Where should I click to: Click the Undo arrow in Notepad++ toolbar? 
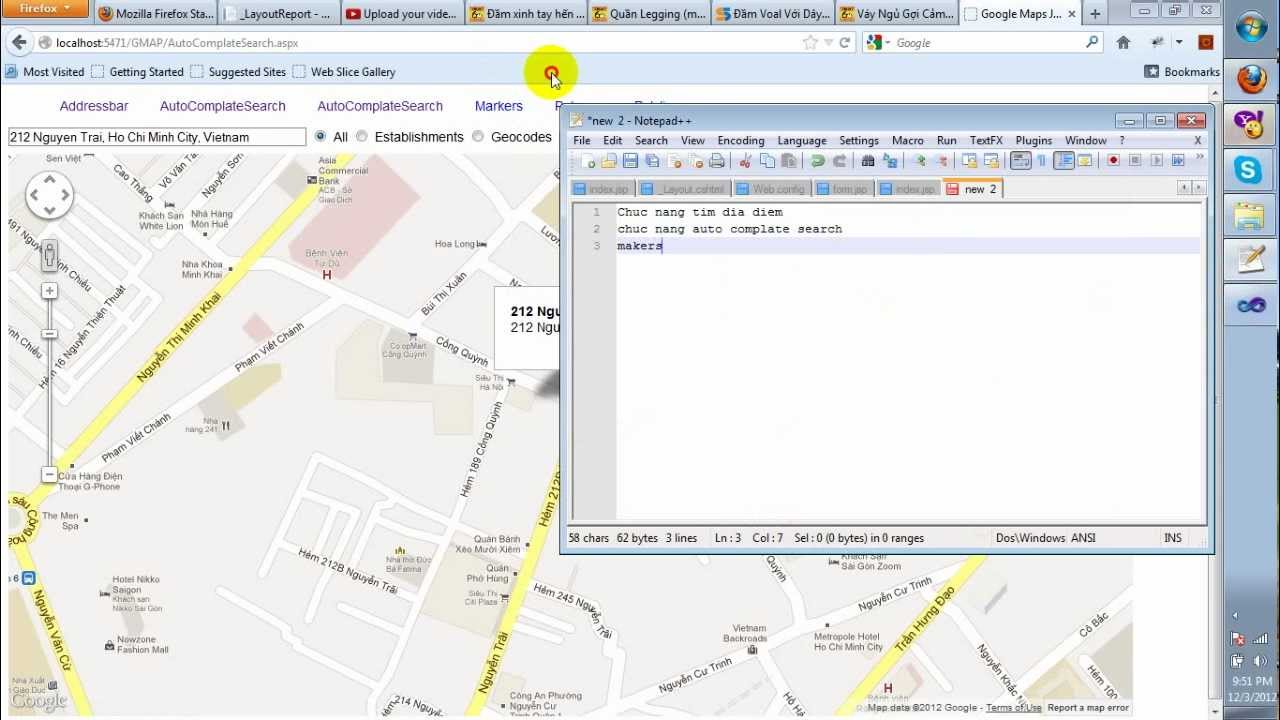pyautogui.click(x=817, y=161)
